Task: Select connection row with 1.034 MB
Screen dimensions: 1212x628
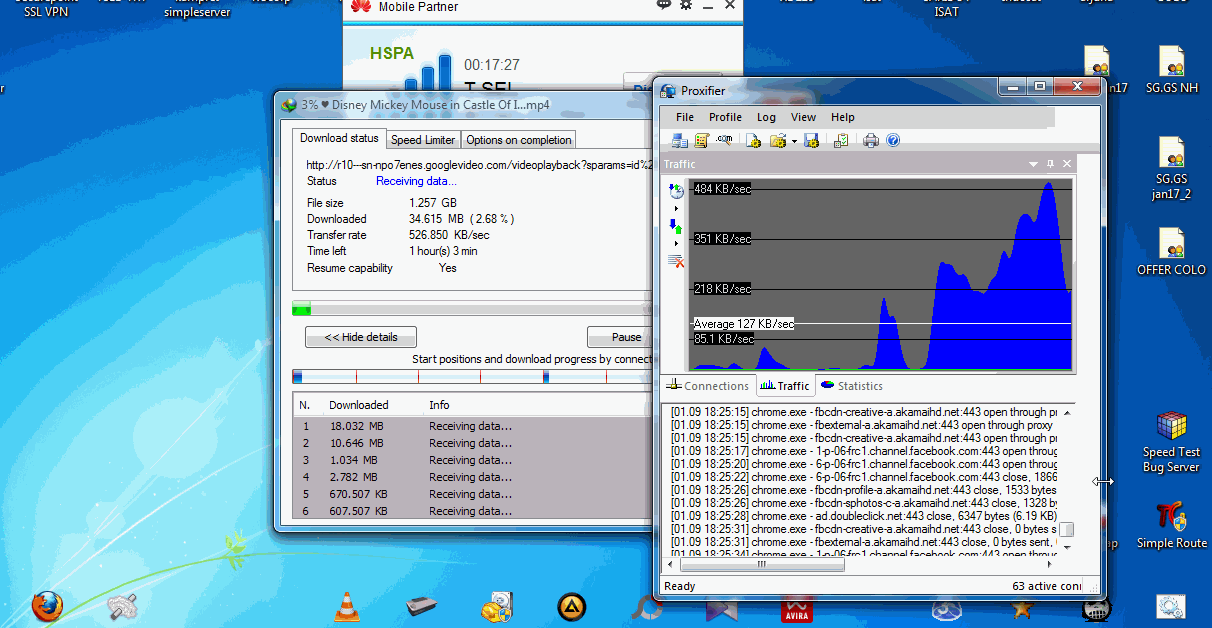Action: 473,460
